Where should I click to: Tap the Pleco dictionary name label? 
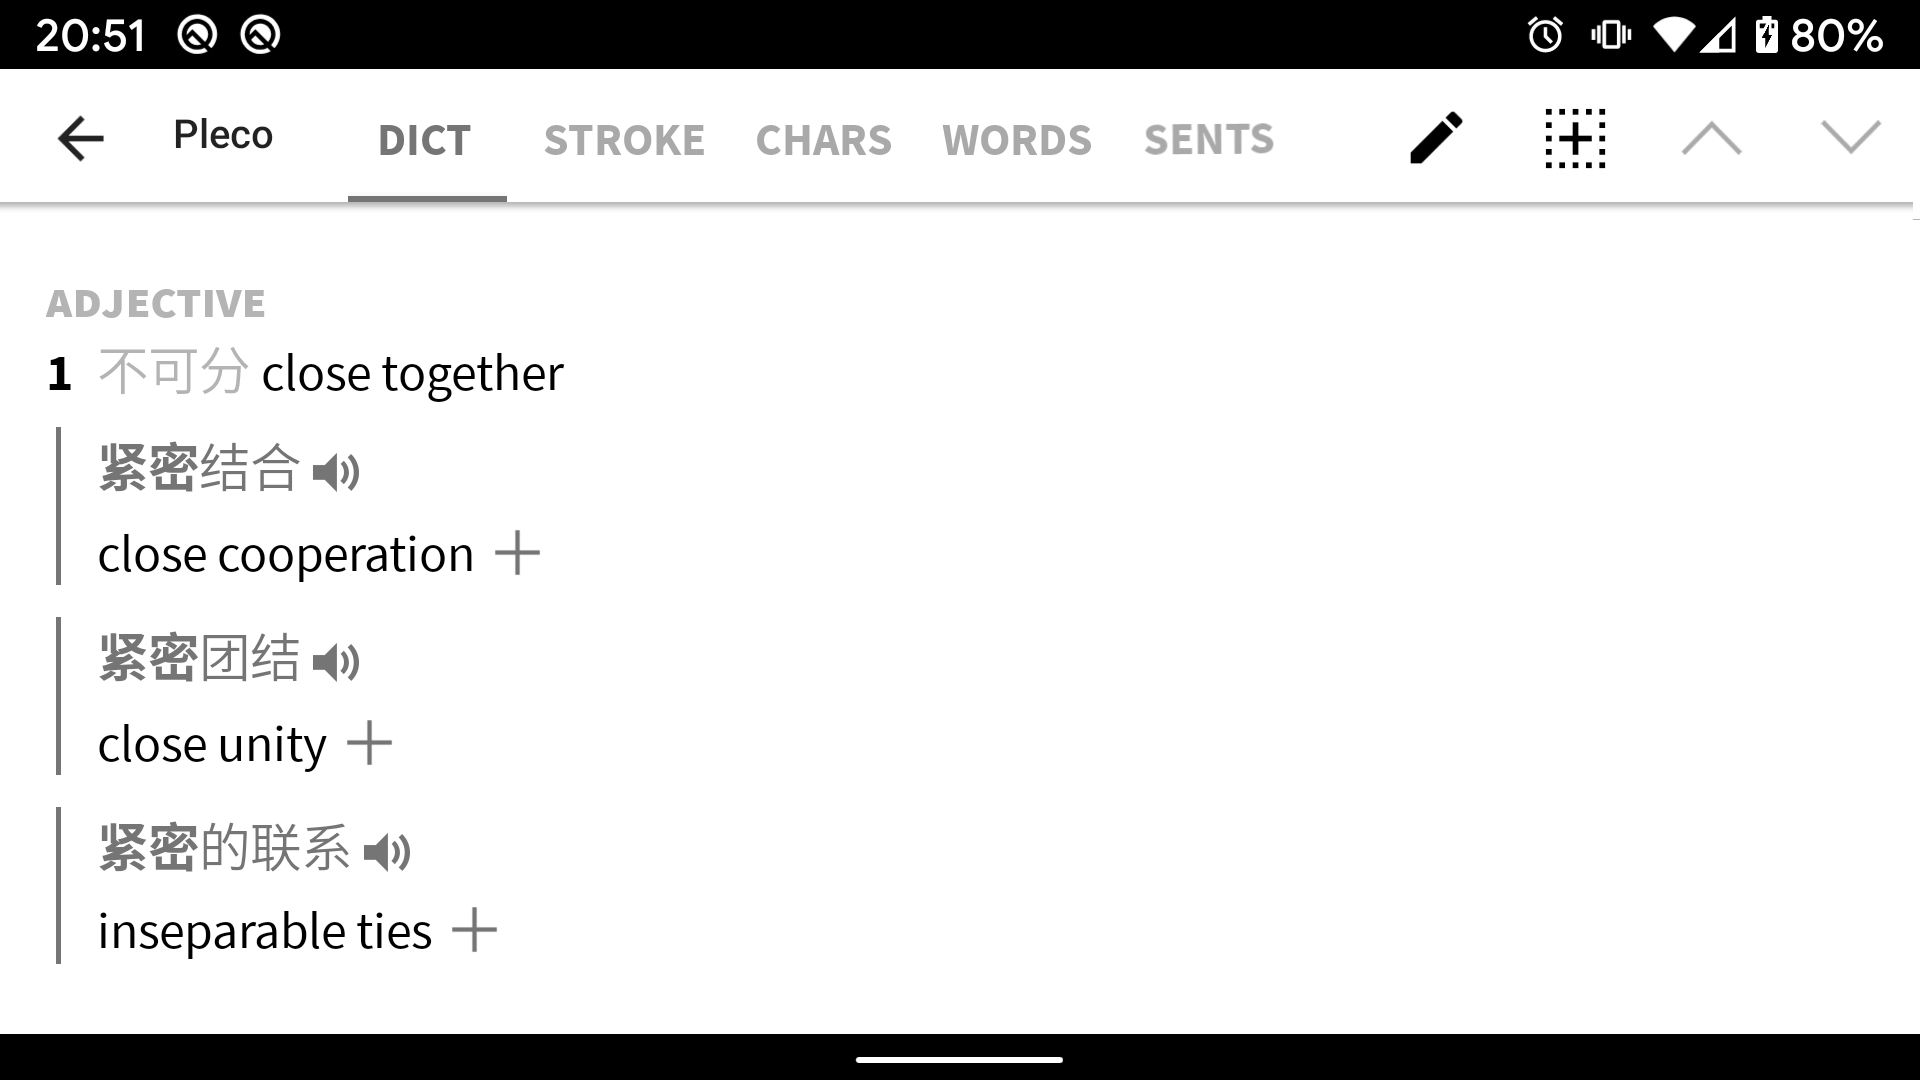[x=223, y=135]
